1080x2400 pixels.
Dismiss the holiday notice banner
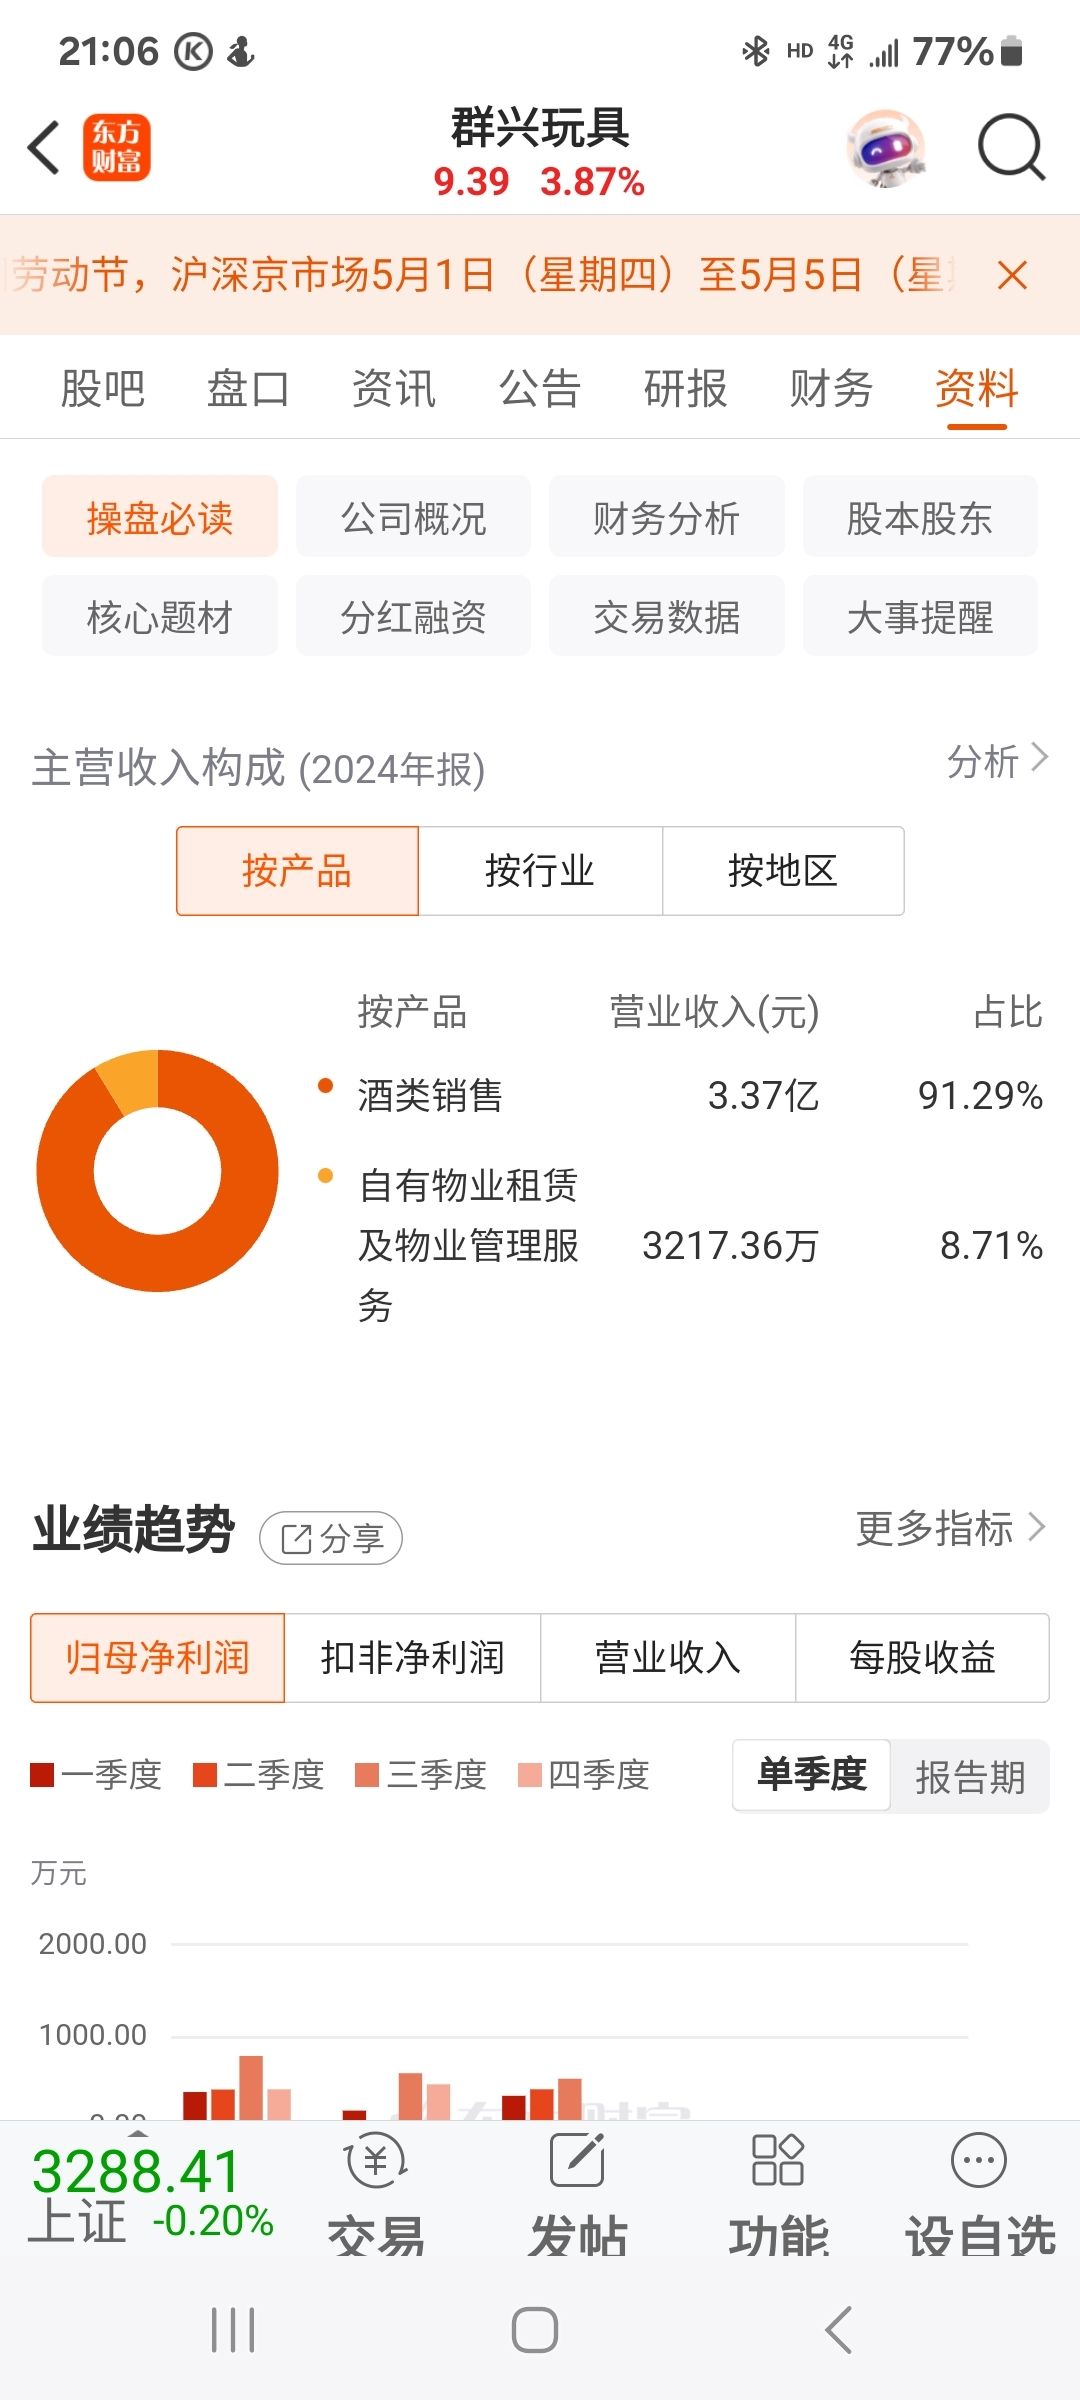[1012, 275]
